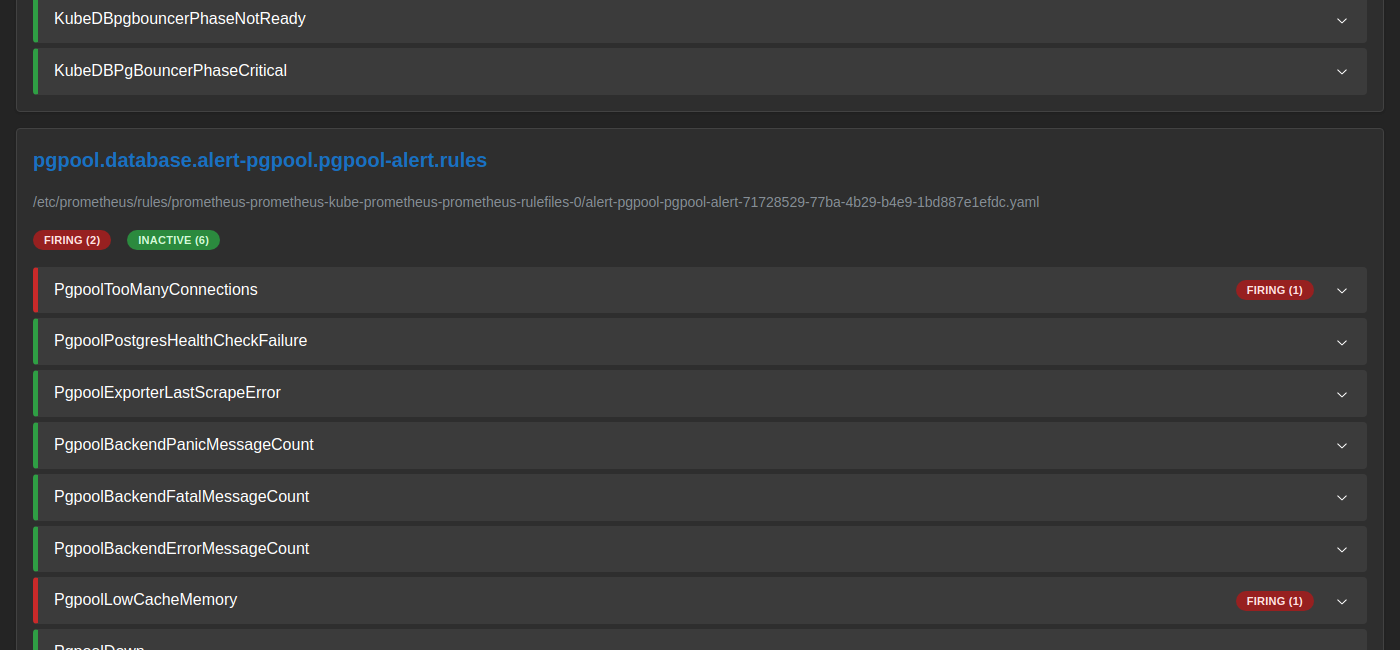Expand the PgpoolLowCacheMemory chevron

pos(1342,601)
